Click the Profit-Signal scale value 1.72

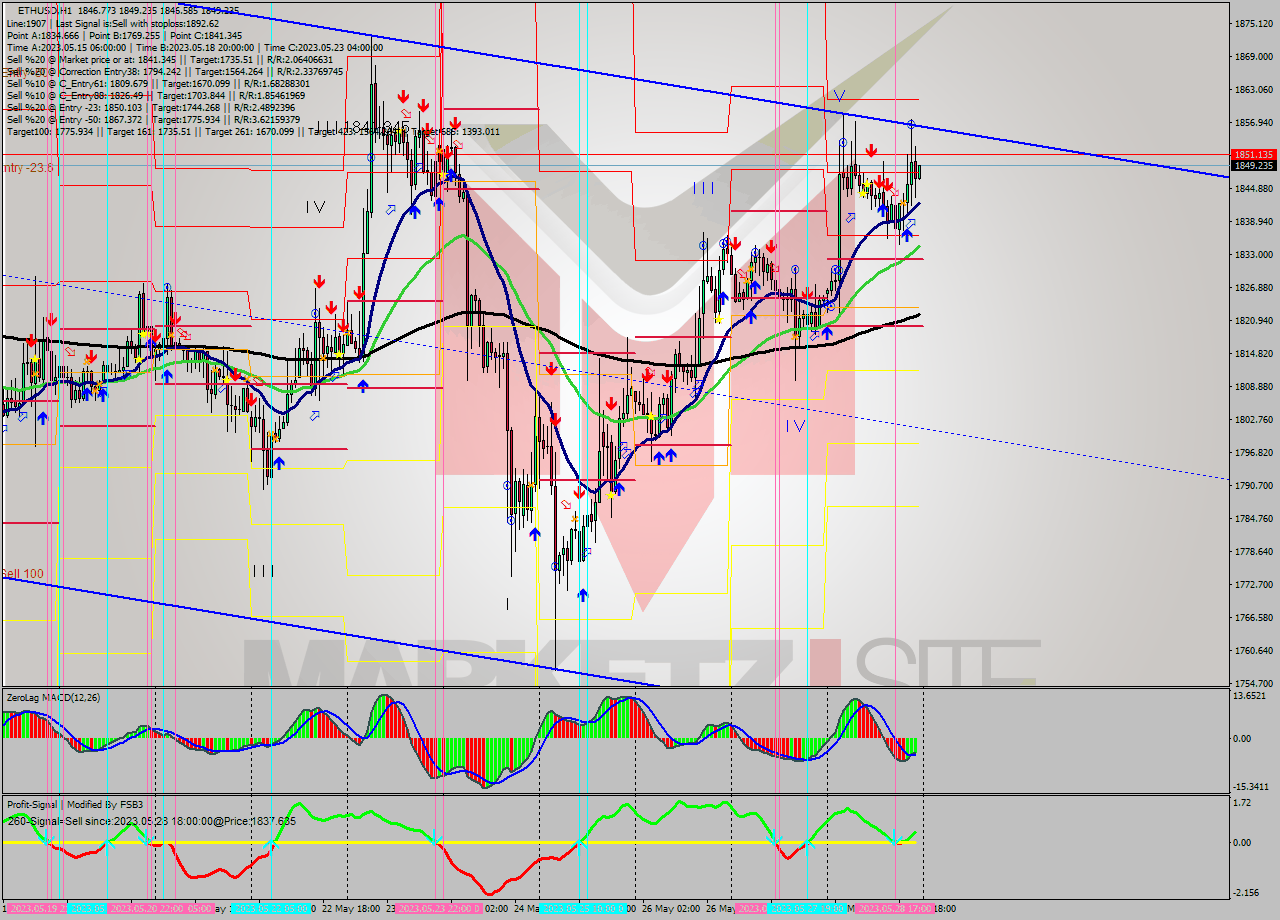[1243, 803]
